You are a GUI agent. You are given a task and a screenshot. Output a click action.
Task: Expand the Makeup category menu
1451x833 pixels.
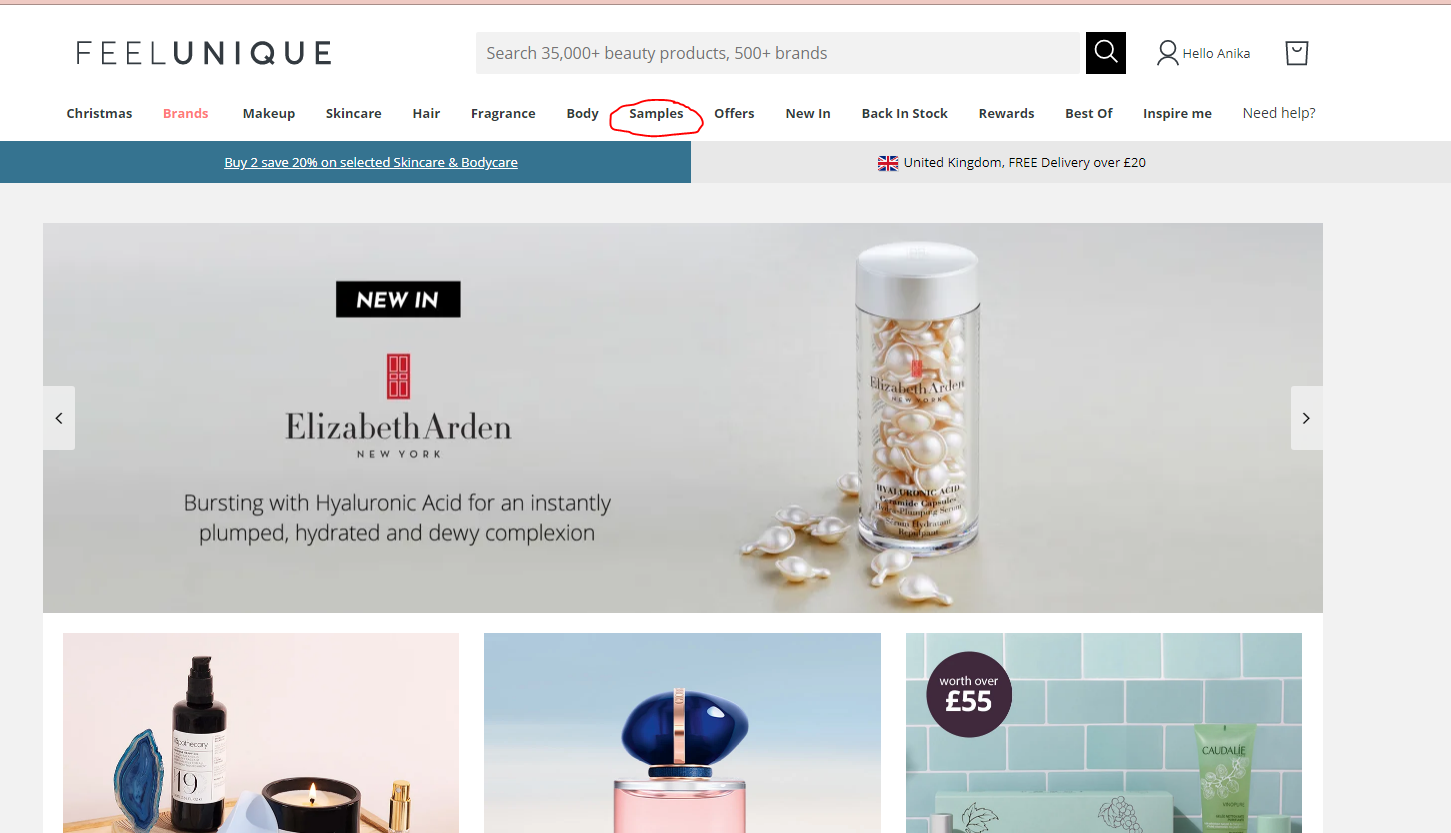click(269, 114)
